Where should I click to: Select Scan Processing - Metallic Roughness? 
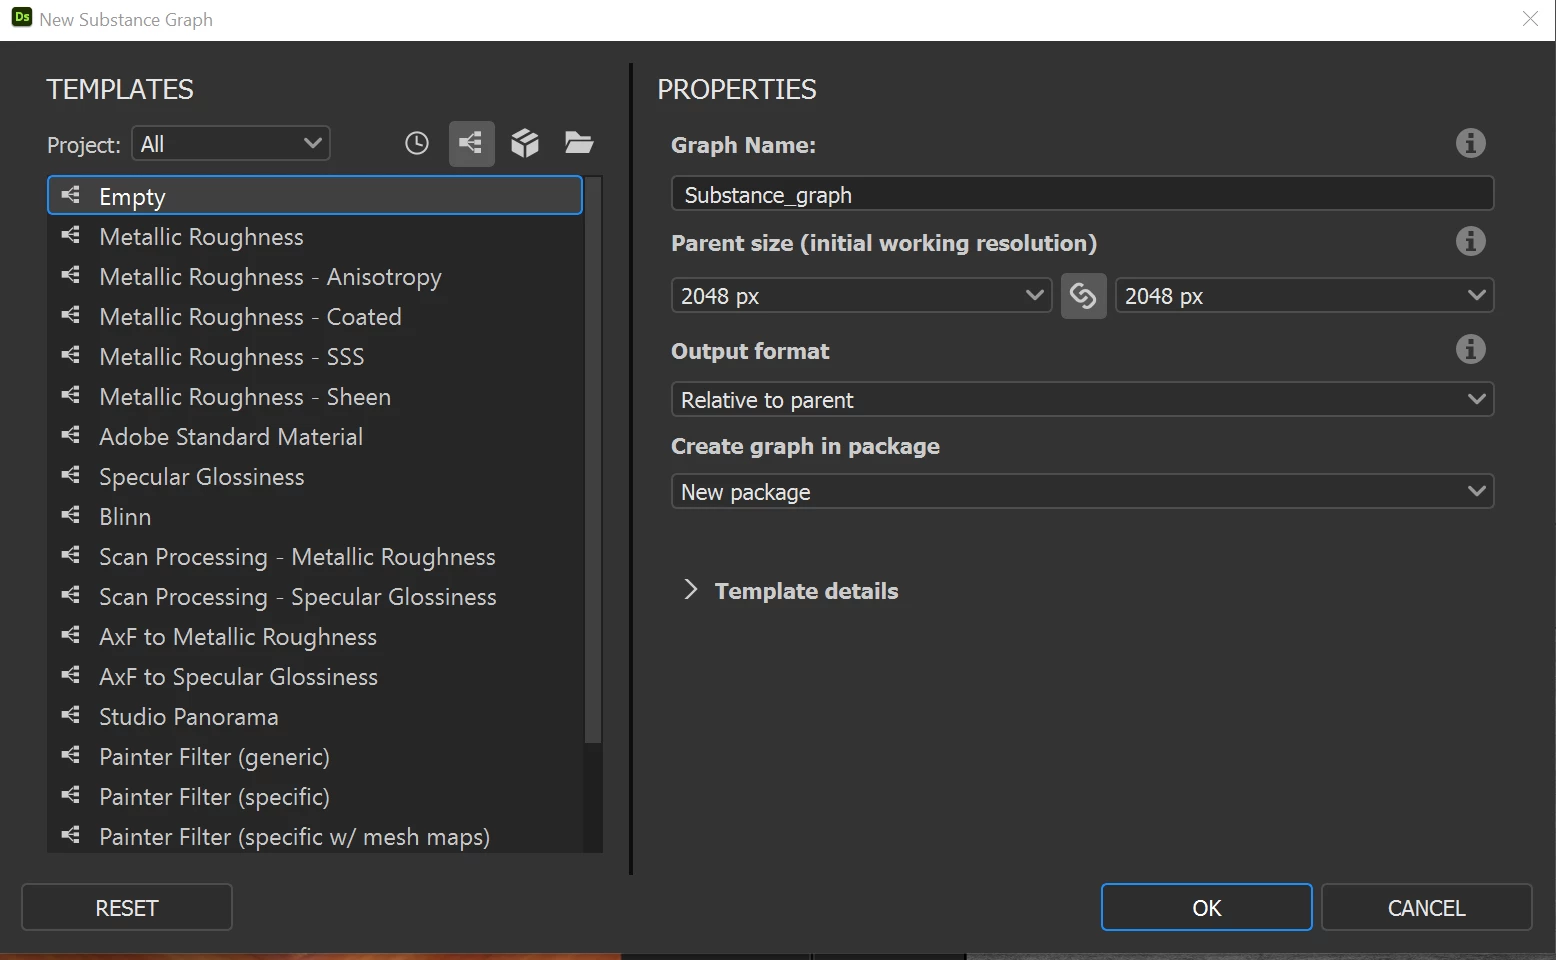(x=315, y=556)
